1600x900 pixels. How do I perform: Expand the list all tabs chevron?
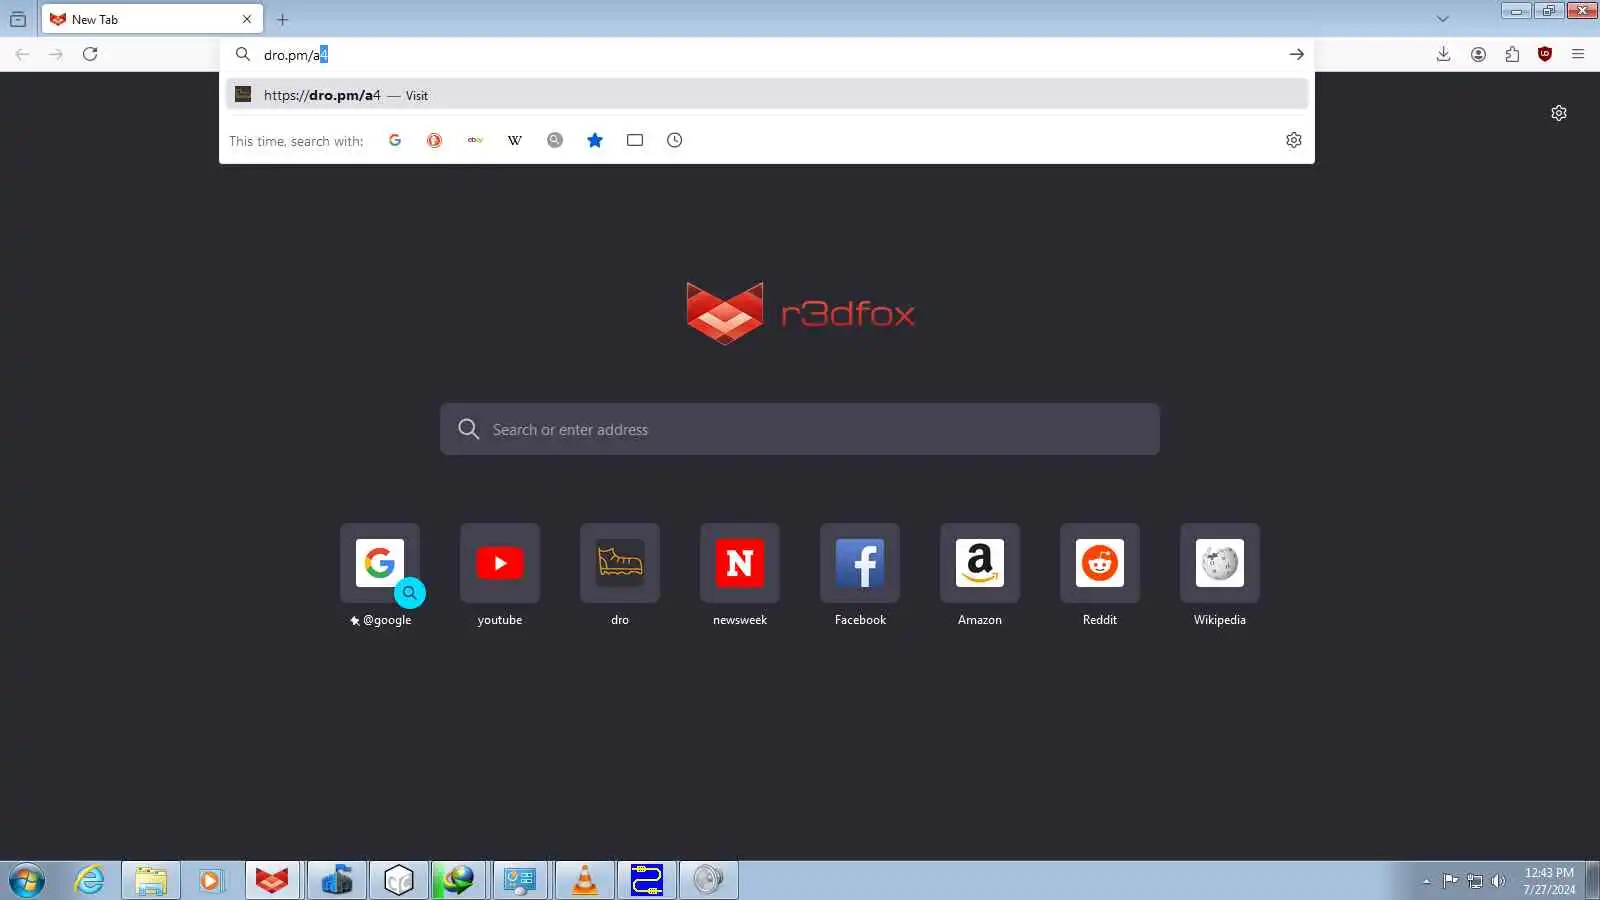[x=1442, y=19]
